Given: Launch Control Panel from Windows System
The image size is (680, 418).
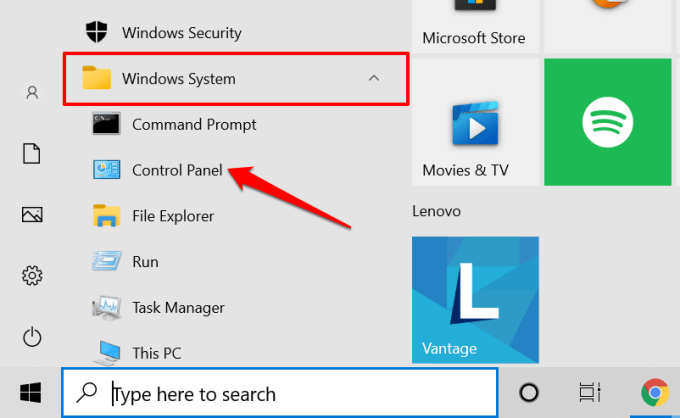Looking at the screenshot, I should (x=177, y=170).
